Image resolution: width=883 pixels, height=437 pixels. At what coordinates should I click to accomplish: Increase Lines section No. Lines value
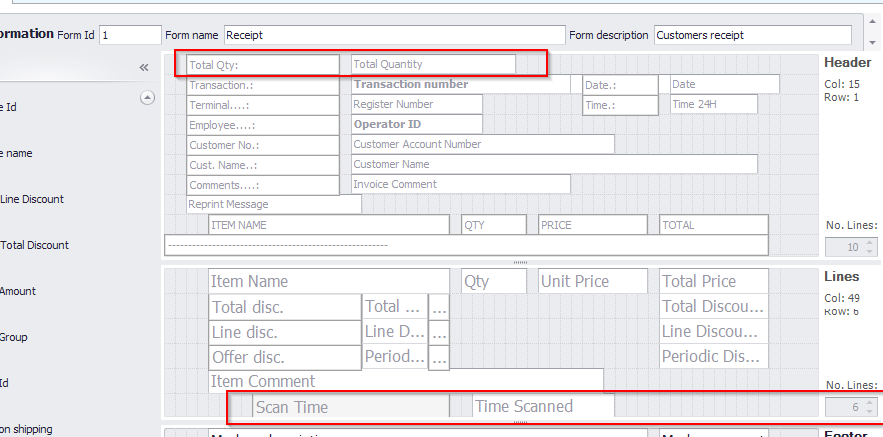(869, 402)
